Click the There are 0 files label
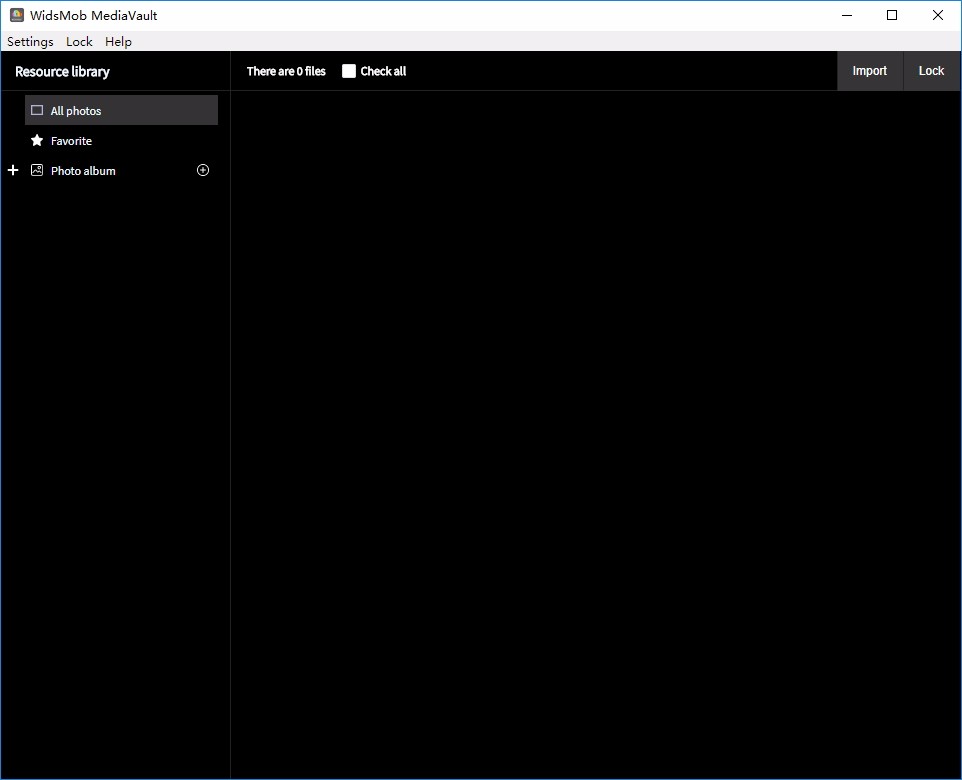The height and width of the screenshot is (780, 962). tap(286, 71)
